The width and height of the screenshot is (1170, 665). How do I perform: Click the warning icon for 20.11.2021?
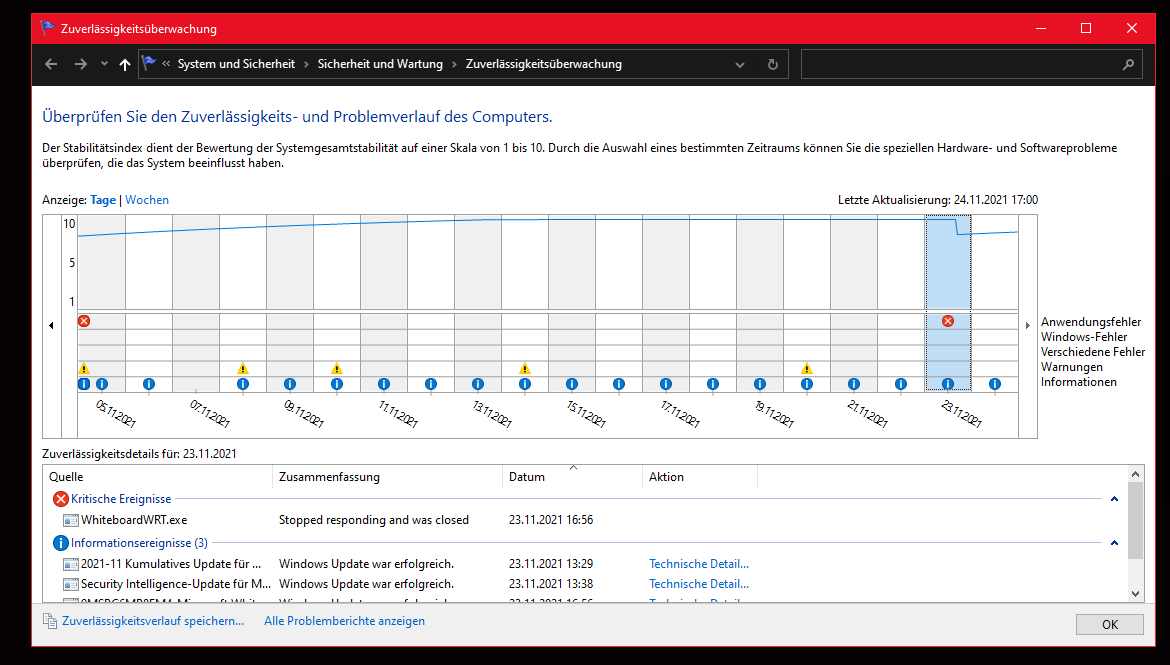pos(807,368)
